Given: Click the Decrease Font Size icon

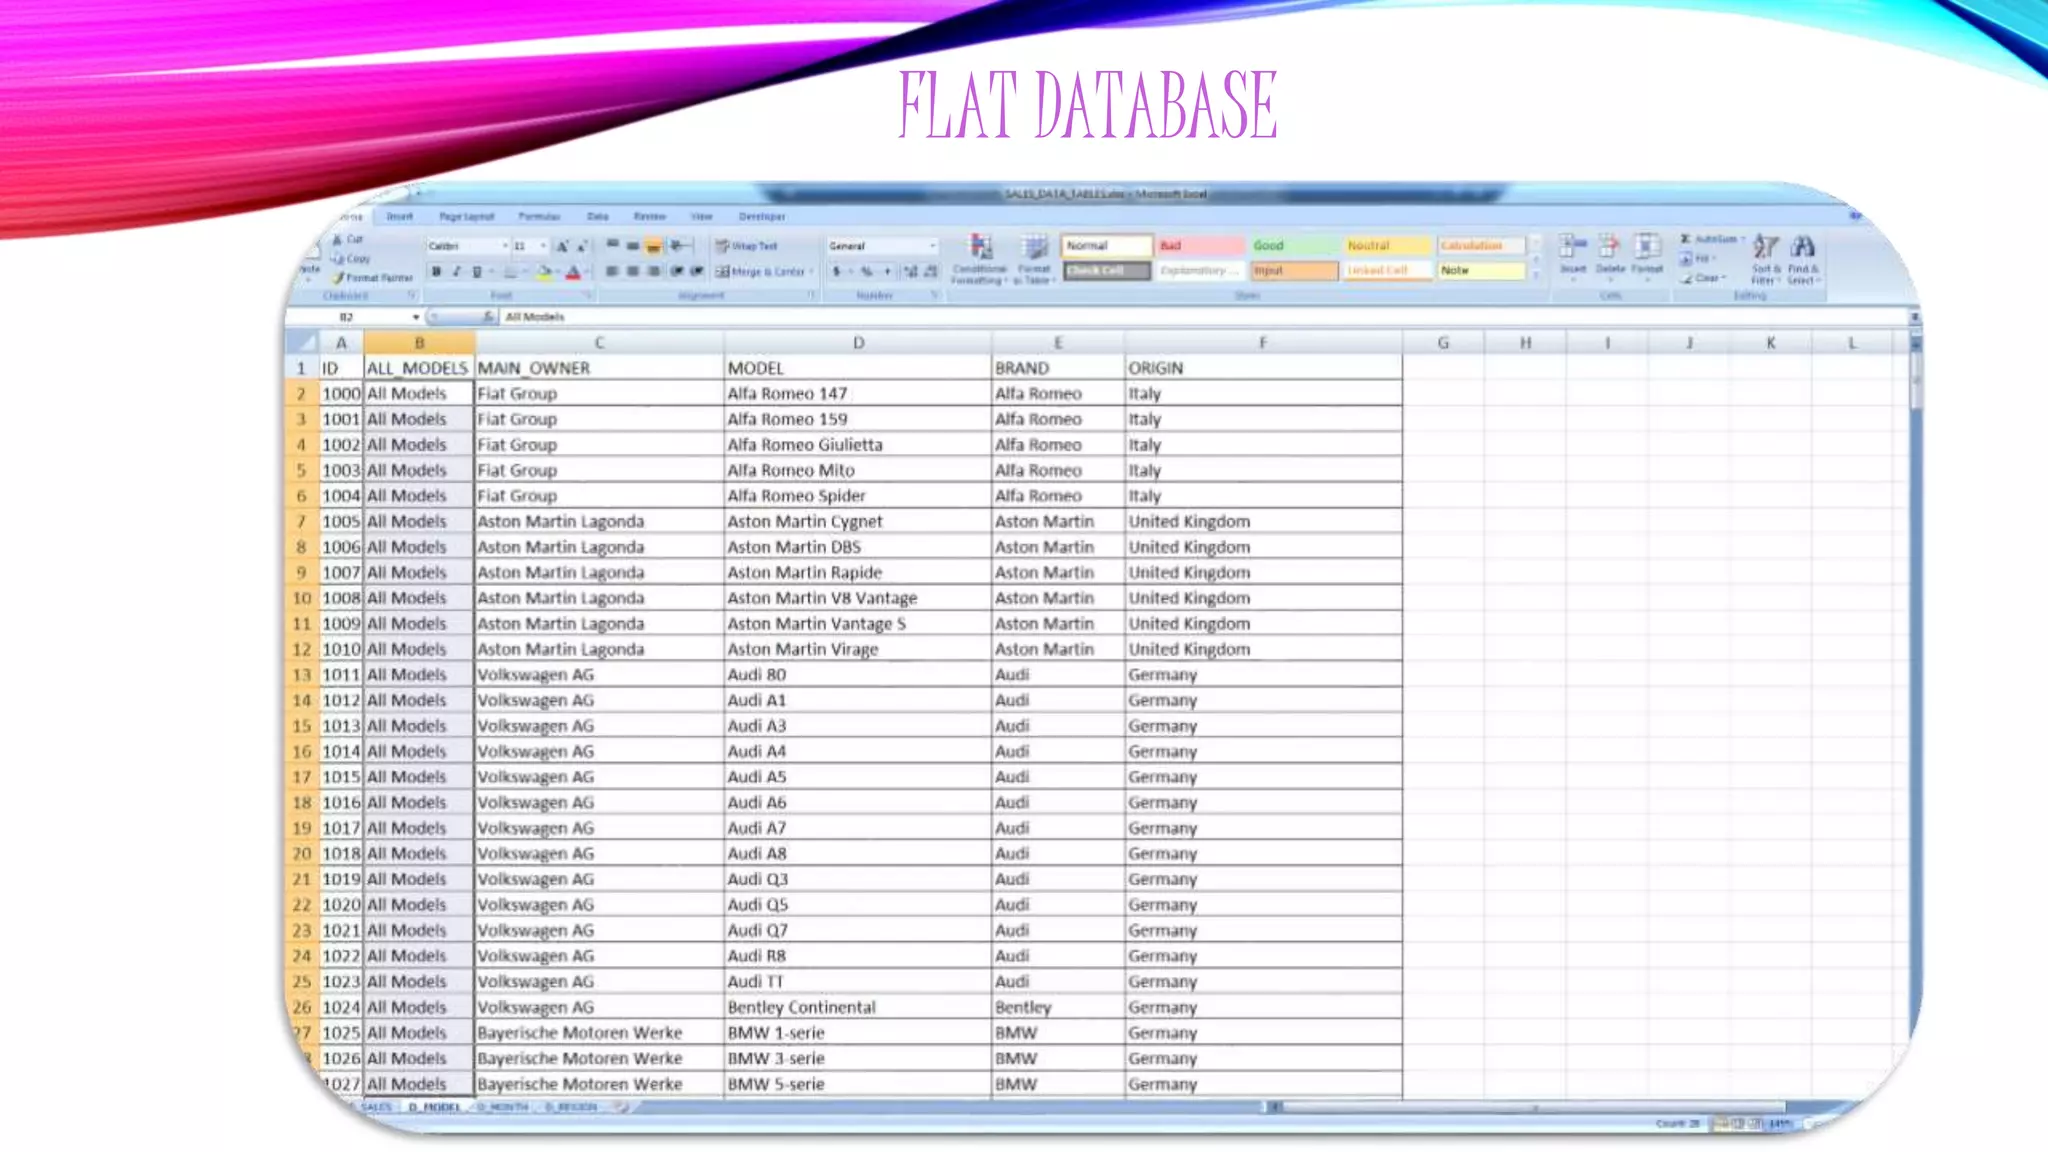Looking at the screenshot, I should [582, 246].
